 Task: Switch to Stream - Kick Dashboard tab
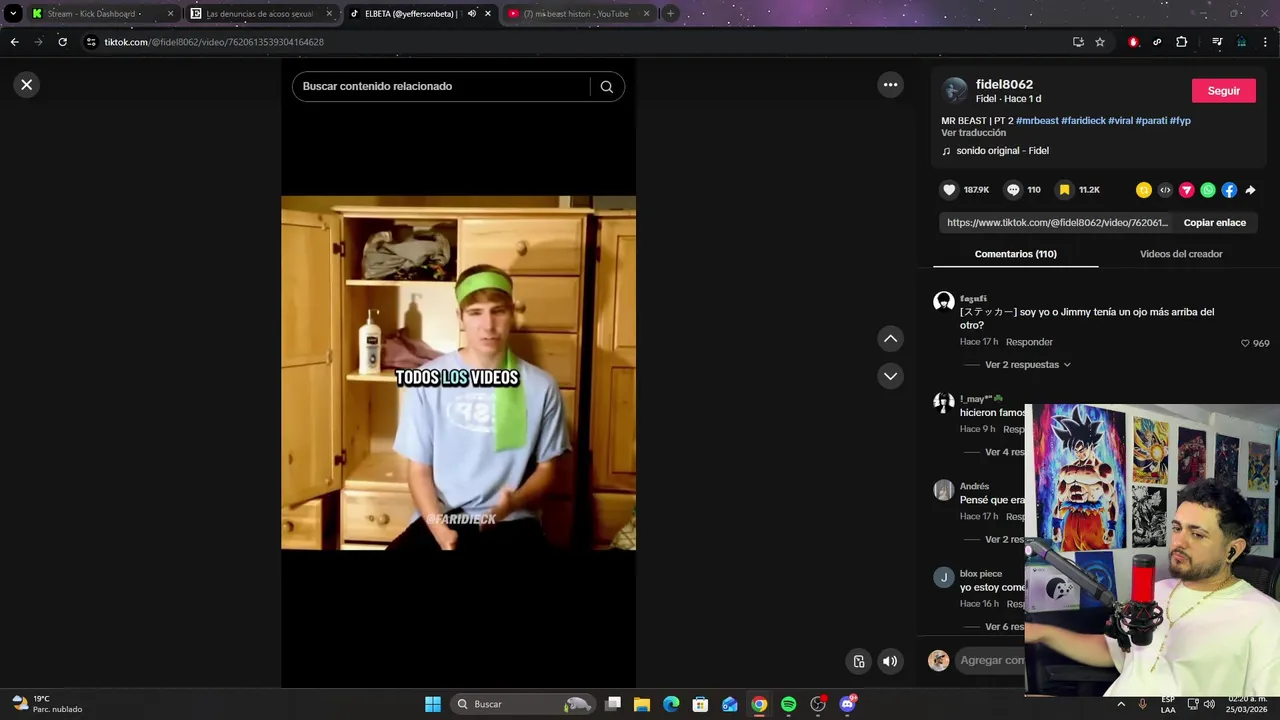click(102, 14)
